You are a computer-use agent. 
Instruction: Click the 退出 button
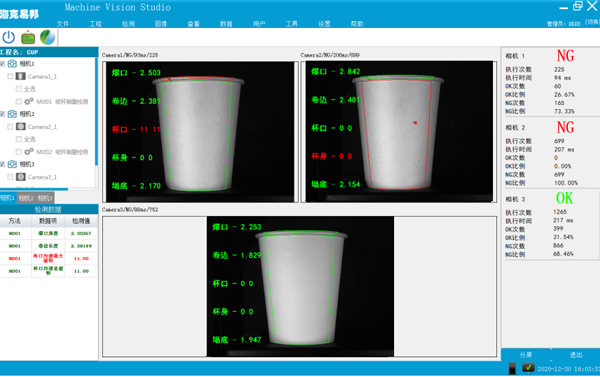tap(576, 355)
